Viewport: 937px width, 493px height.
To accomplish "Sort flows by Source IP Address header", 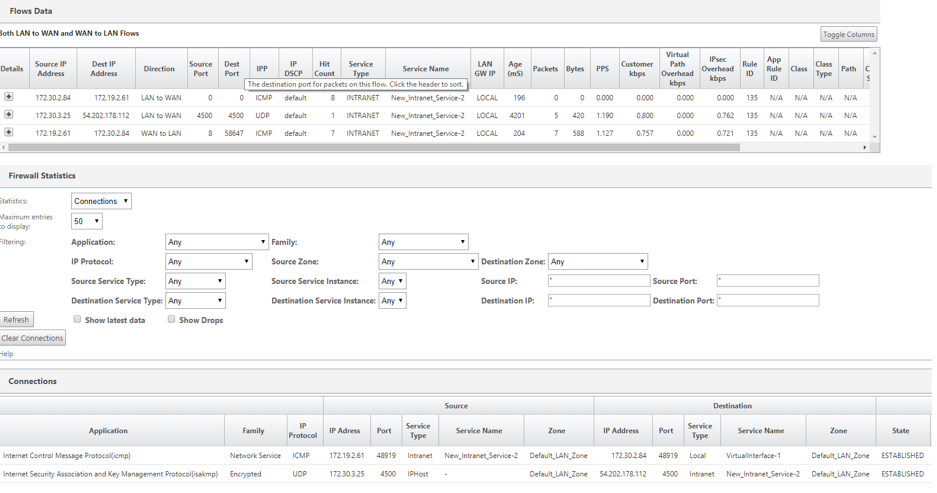I will (x=51, y=69).
